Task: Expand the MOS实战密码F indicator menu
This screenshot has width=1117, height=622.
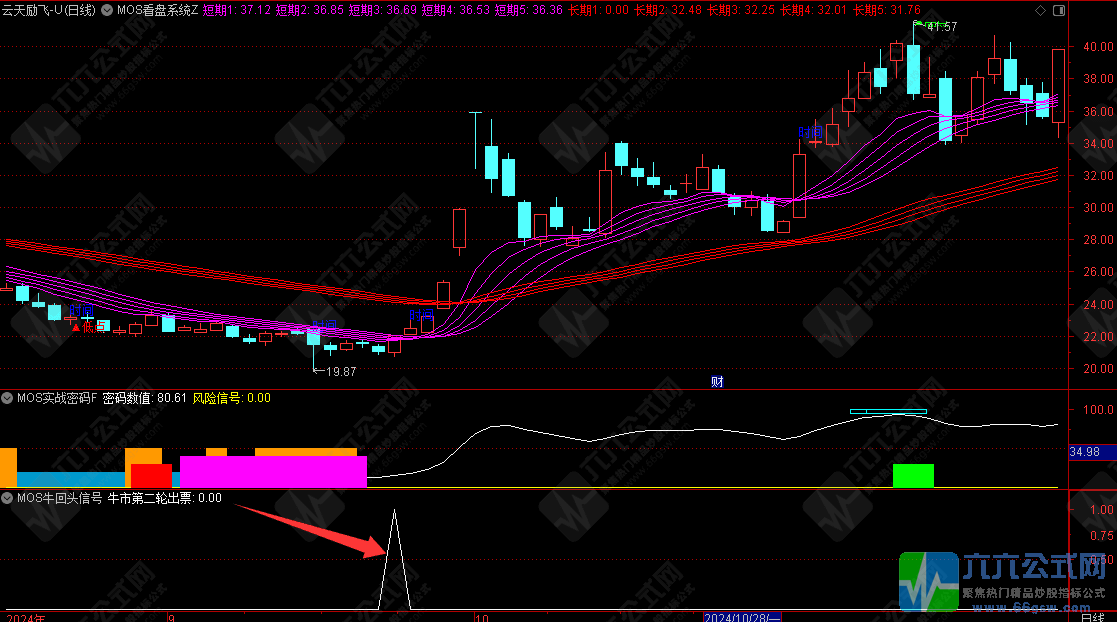Action: (x=8, y=398)
